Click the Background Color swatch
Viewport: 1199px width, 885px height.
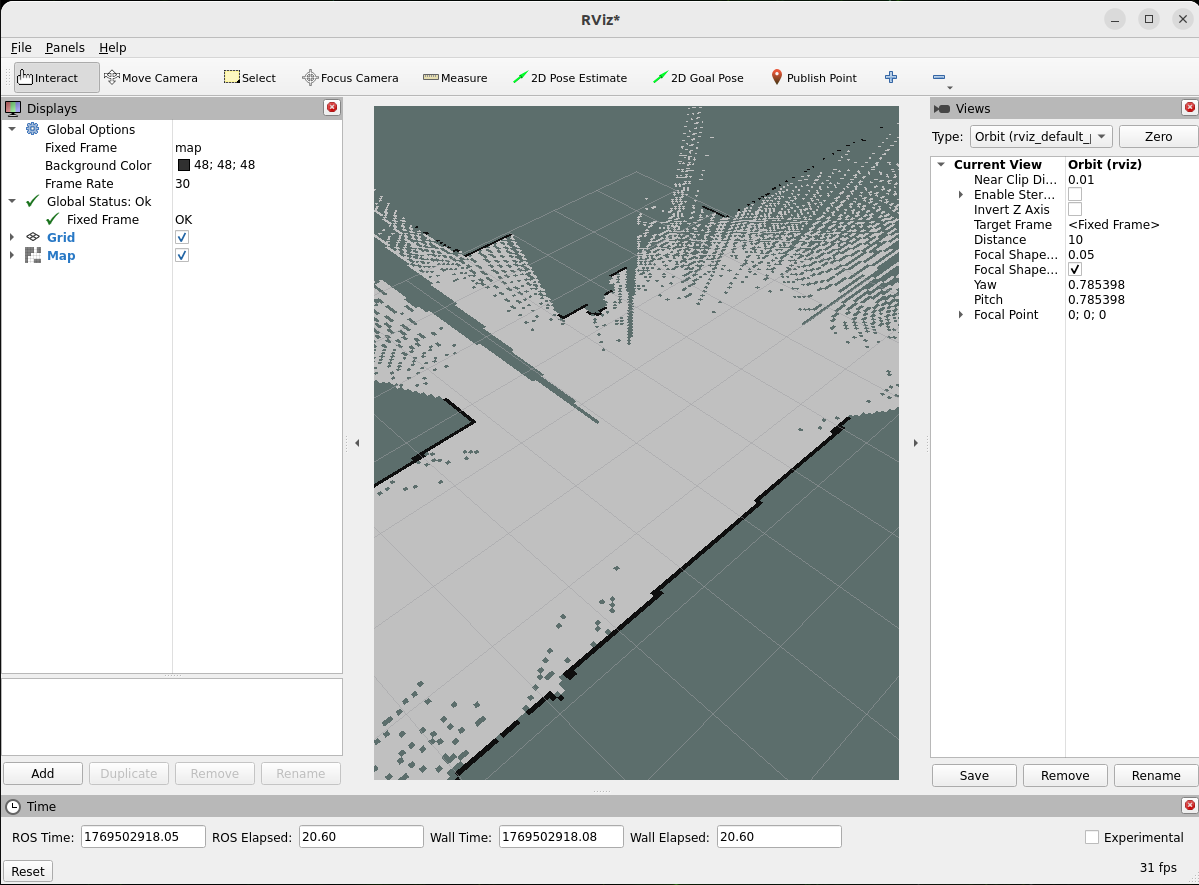(x=184, y=165)
